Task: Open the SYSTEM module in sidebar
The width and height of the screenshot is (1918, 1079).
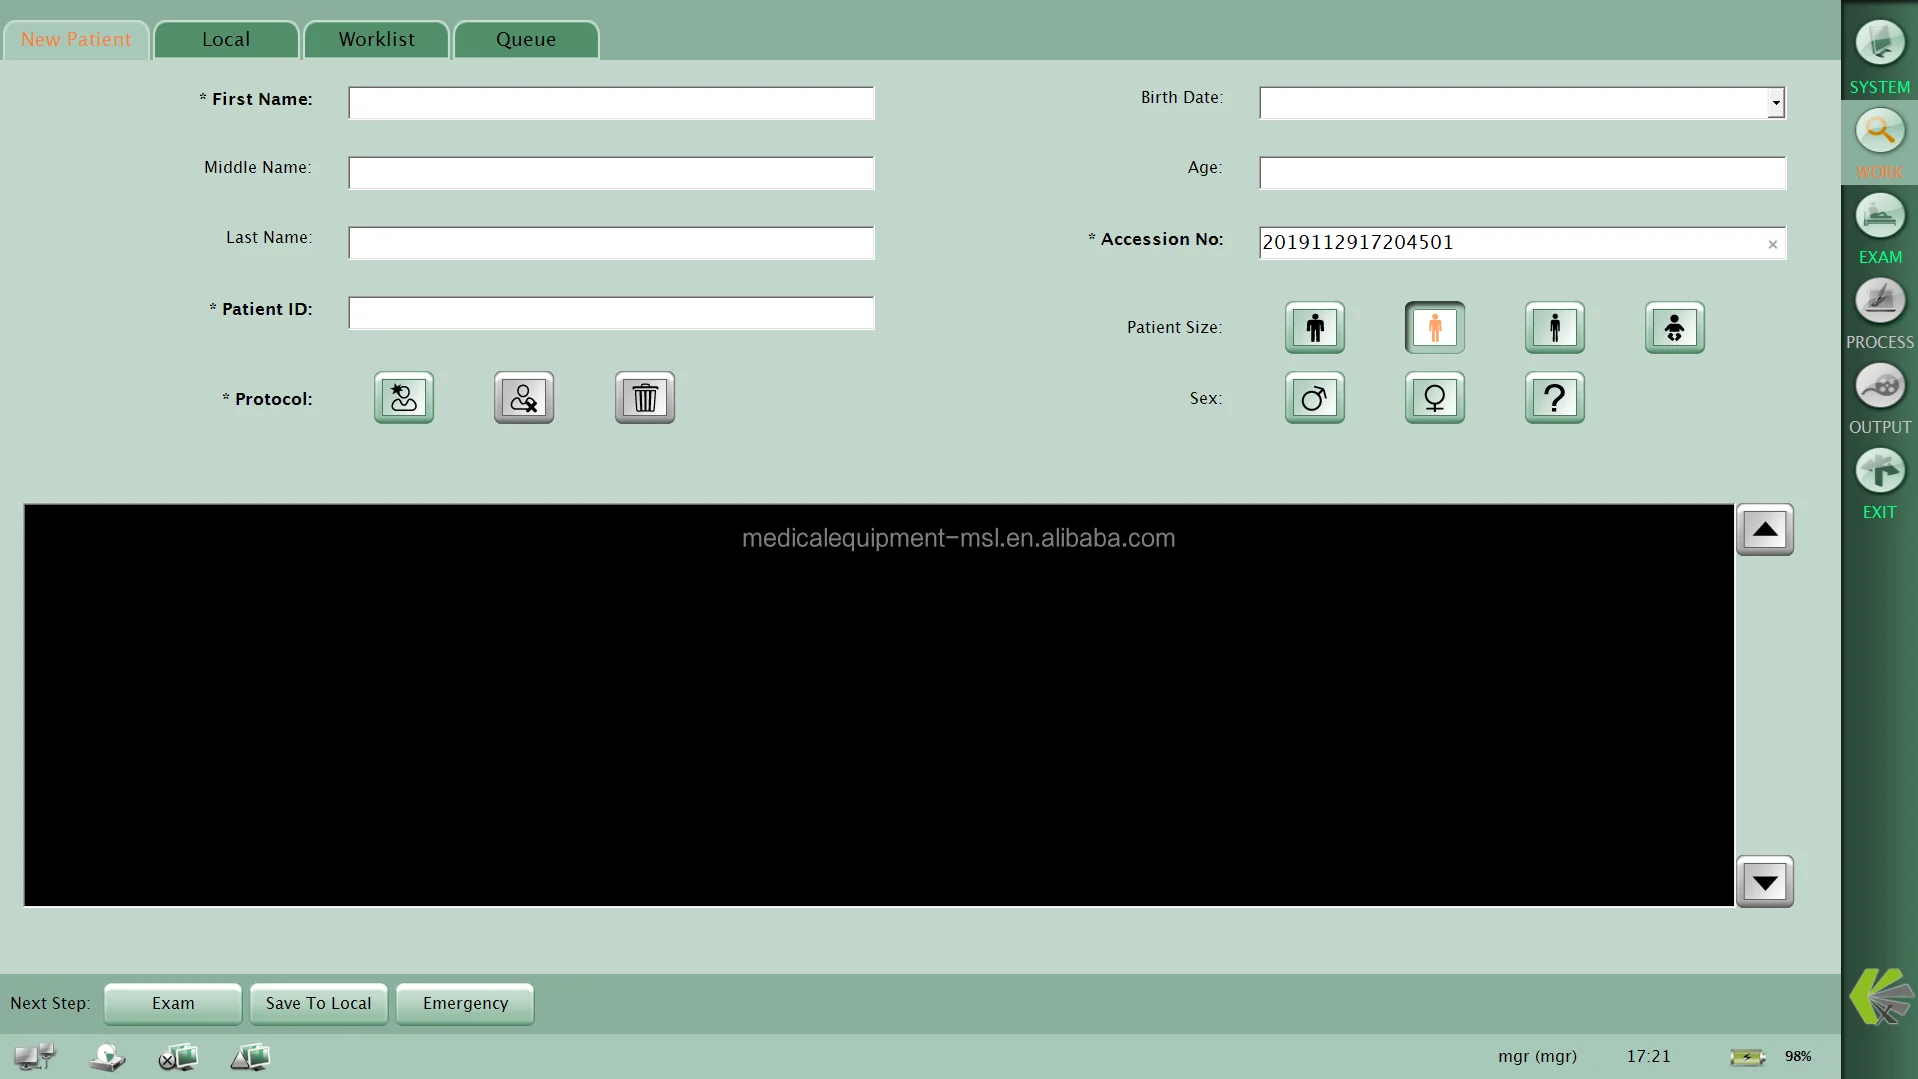Action: tap(1879, 45)
